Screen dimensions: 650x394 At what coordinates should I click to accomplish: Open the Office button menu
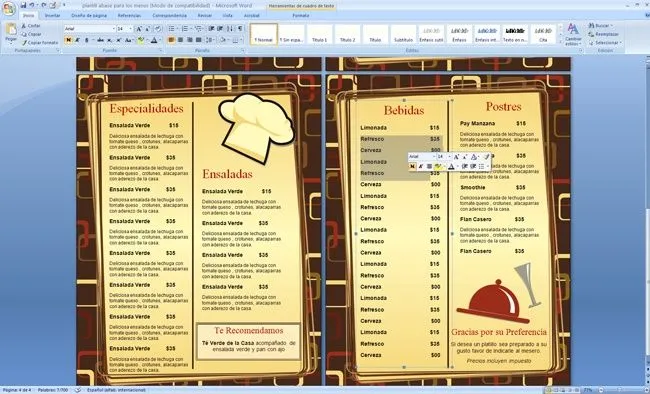coord(8,7)
